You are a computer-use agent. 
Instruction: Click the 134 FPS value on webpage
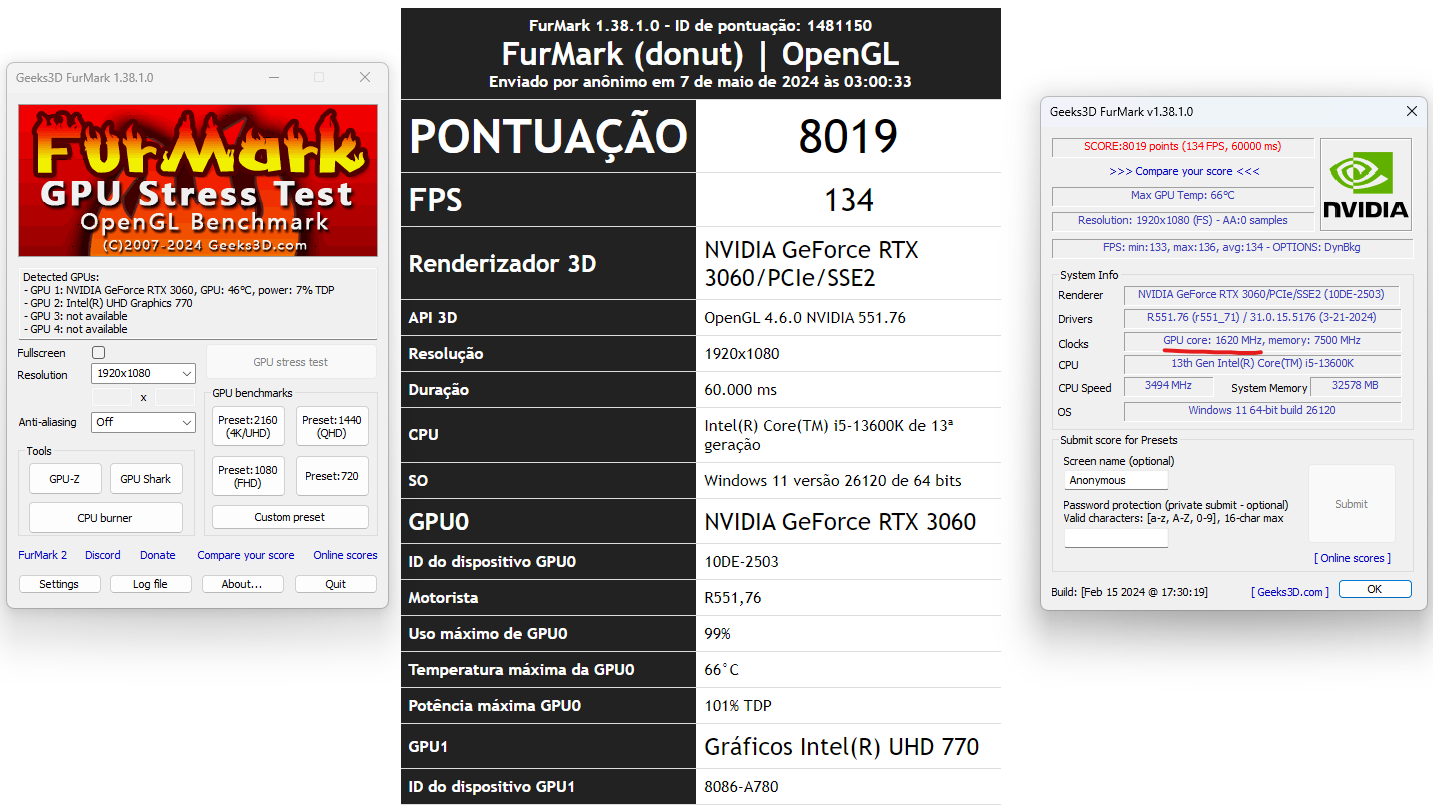pyautogui.click(x=849, y=200)
